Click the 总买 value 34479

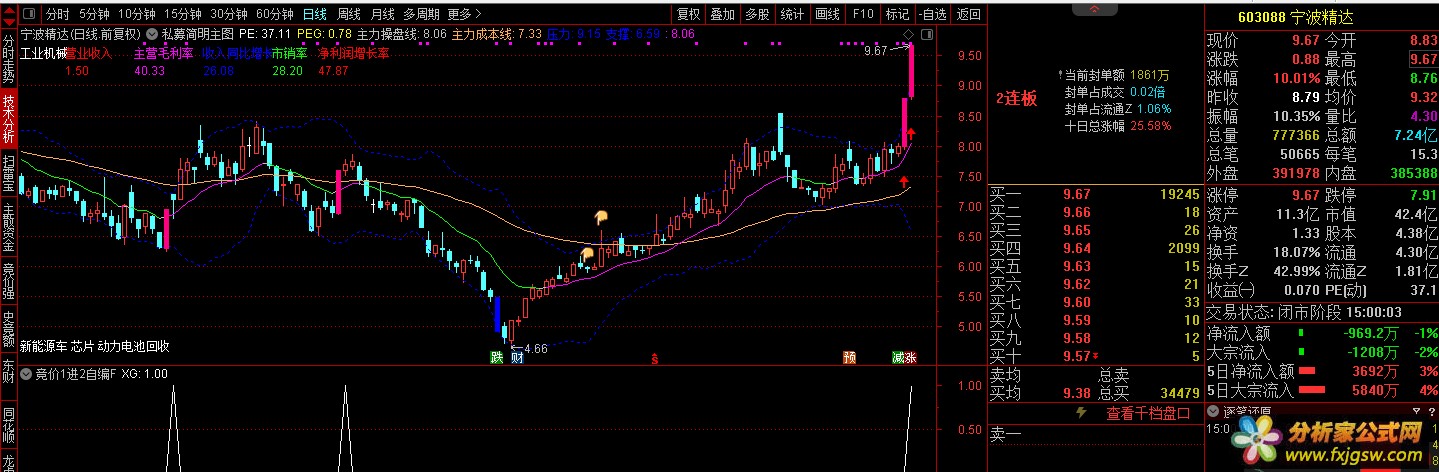(1178, 392)
